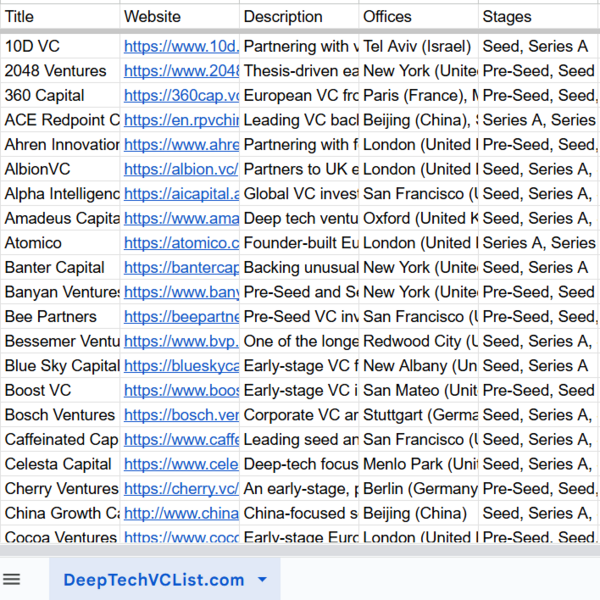Open the blueskyca website link
600x600 pixels.
click(181, 365)
